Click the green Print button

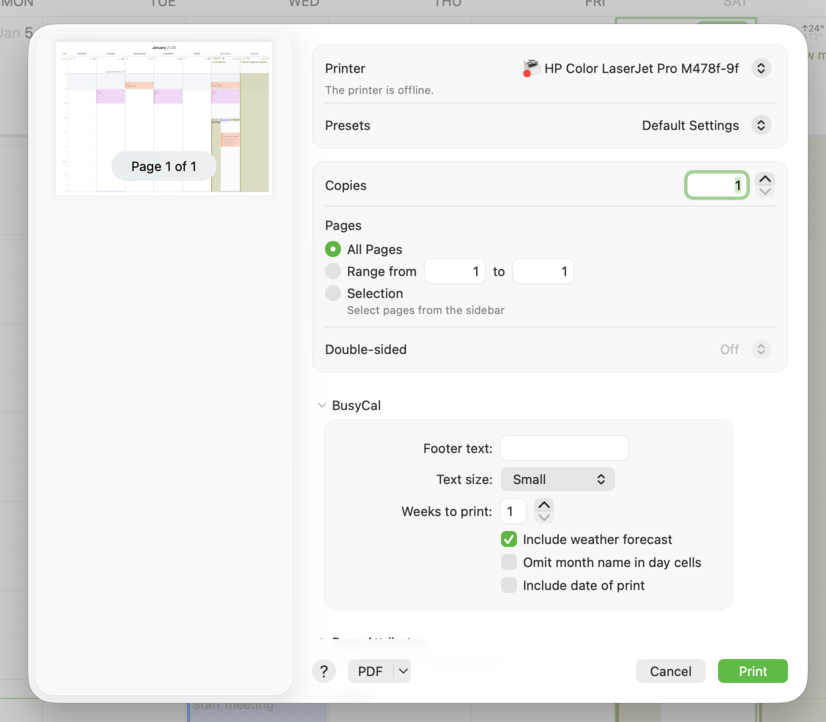(752, 671)
